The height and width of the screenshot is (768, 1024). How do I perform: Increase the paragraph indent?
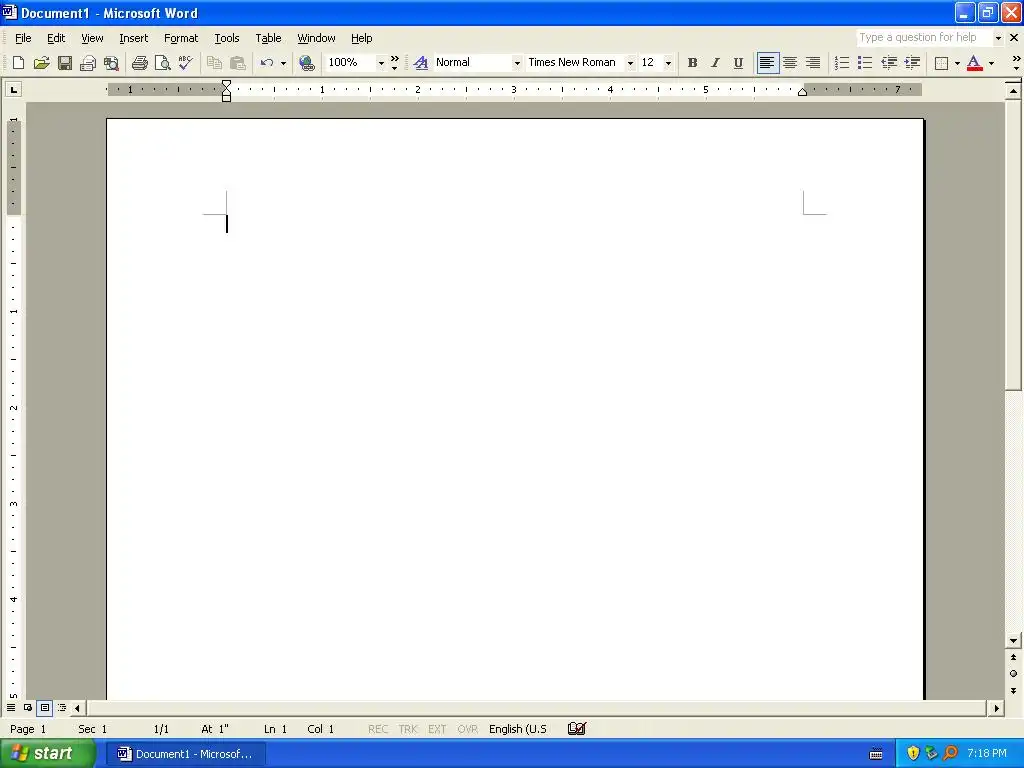click(912, 63)
